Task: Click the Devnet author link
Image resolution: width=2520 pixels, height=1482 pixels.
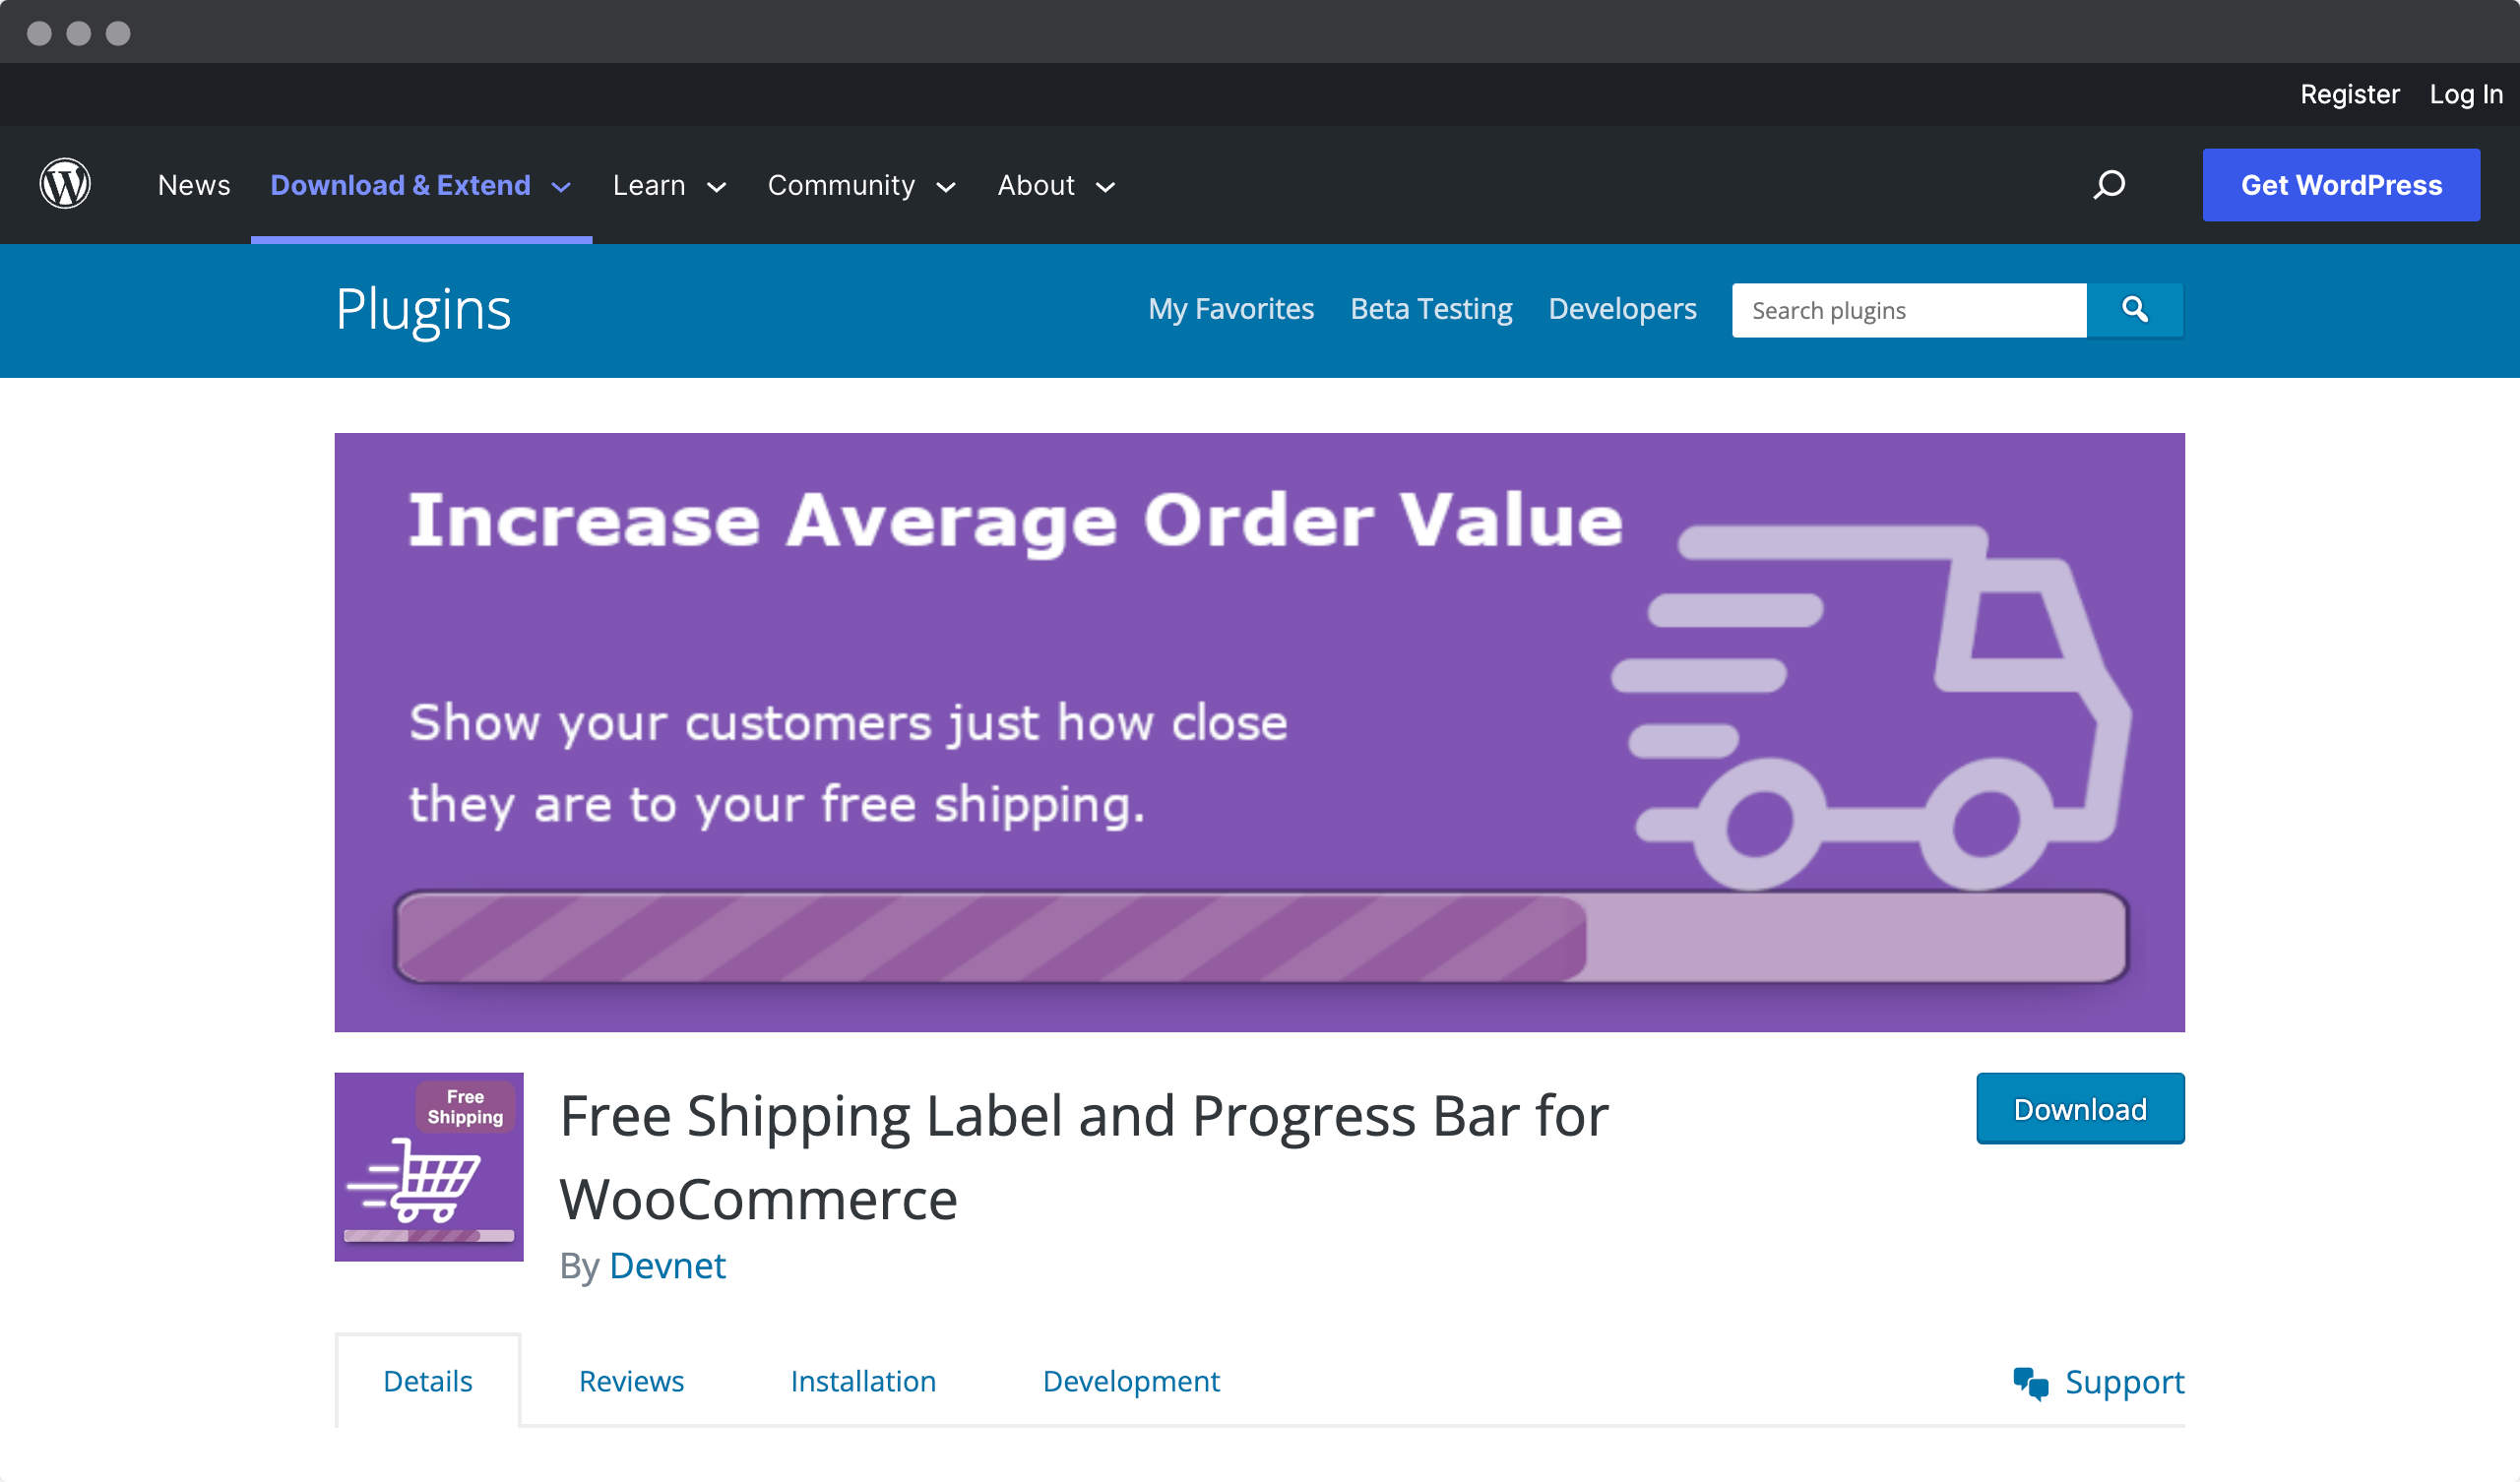Action: [x=667, y=1265]
